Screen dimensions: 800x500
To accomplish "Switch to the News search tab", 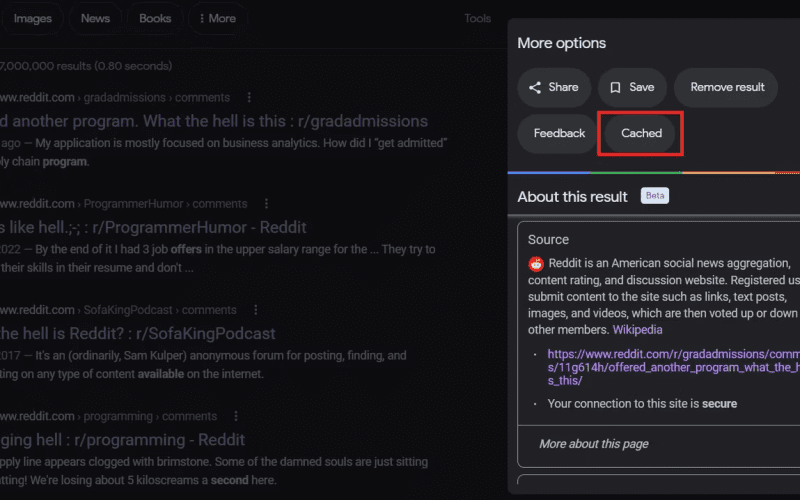I will point(95,18).
